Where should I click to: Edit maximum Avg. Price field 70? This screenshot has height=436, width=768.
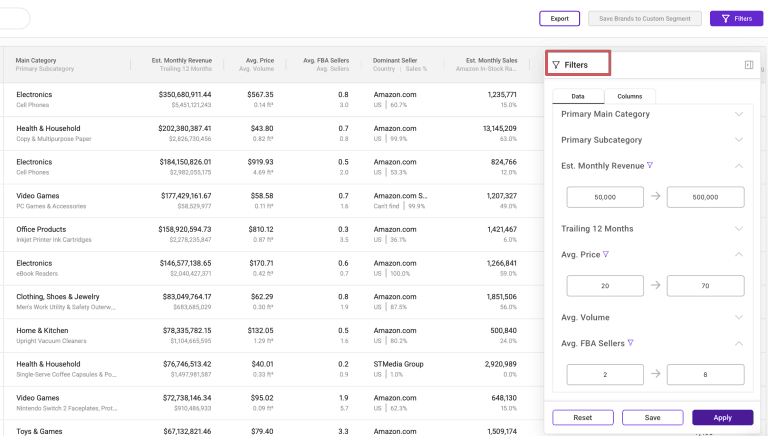(x=705, y=286)
